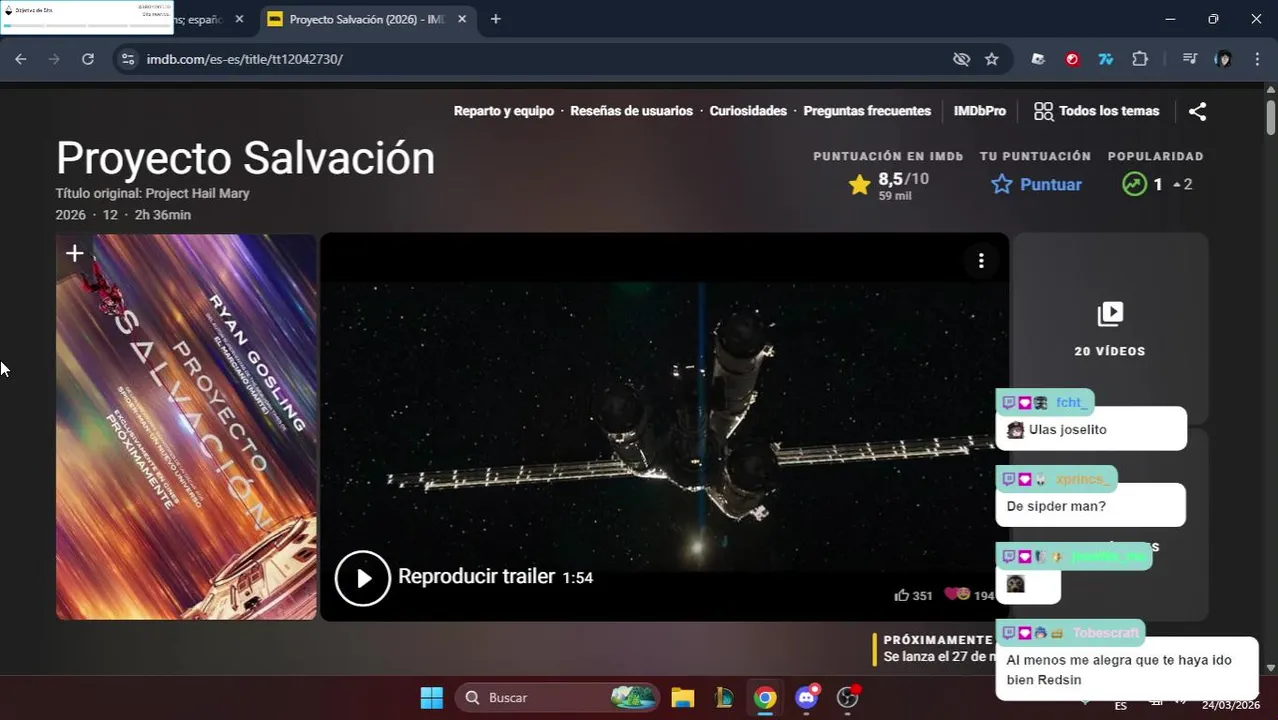Open the Chrome profile avatar
The width and height of the screenshot is (1278, 720).
pyautogui.click(x=1223, y=59)
